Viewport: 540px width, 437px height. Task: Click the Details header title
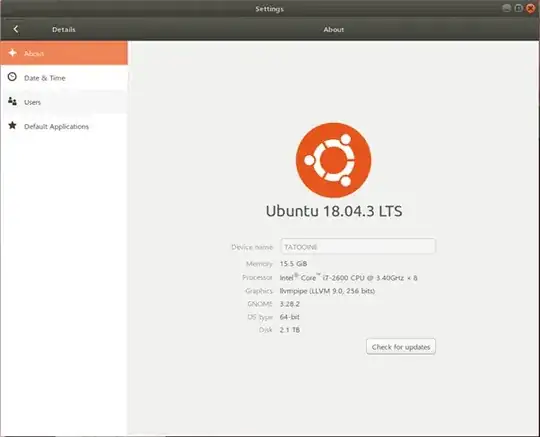click(64, 30)
